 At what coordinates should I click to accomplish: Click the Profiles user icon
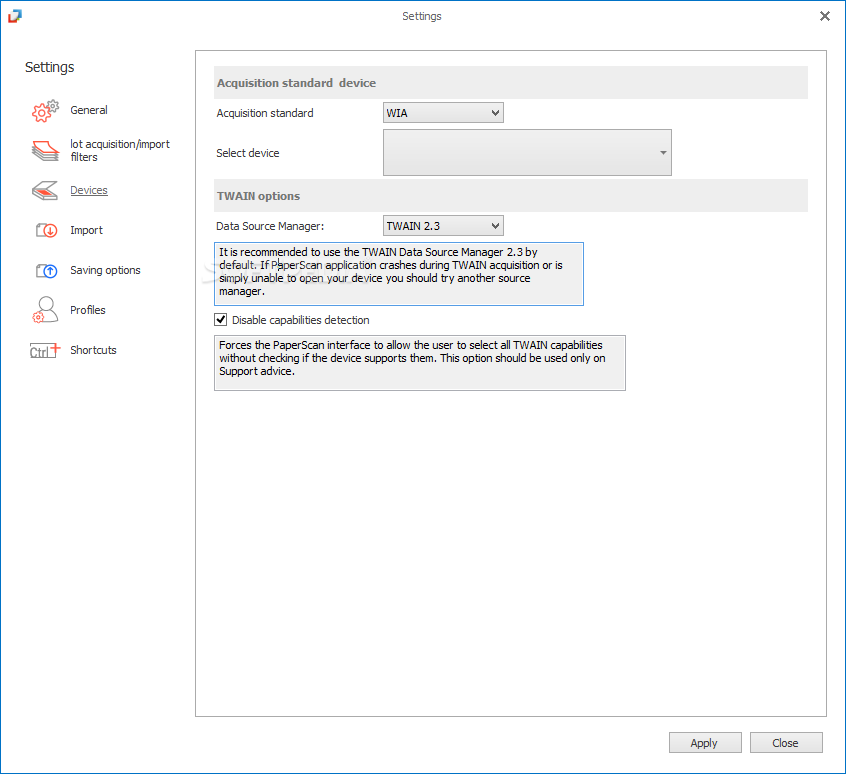tap(45, 310)
